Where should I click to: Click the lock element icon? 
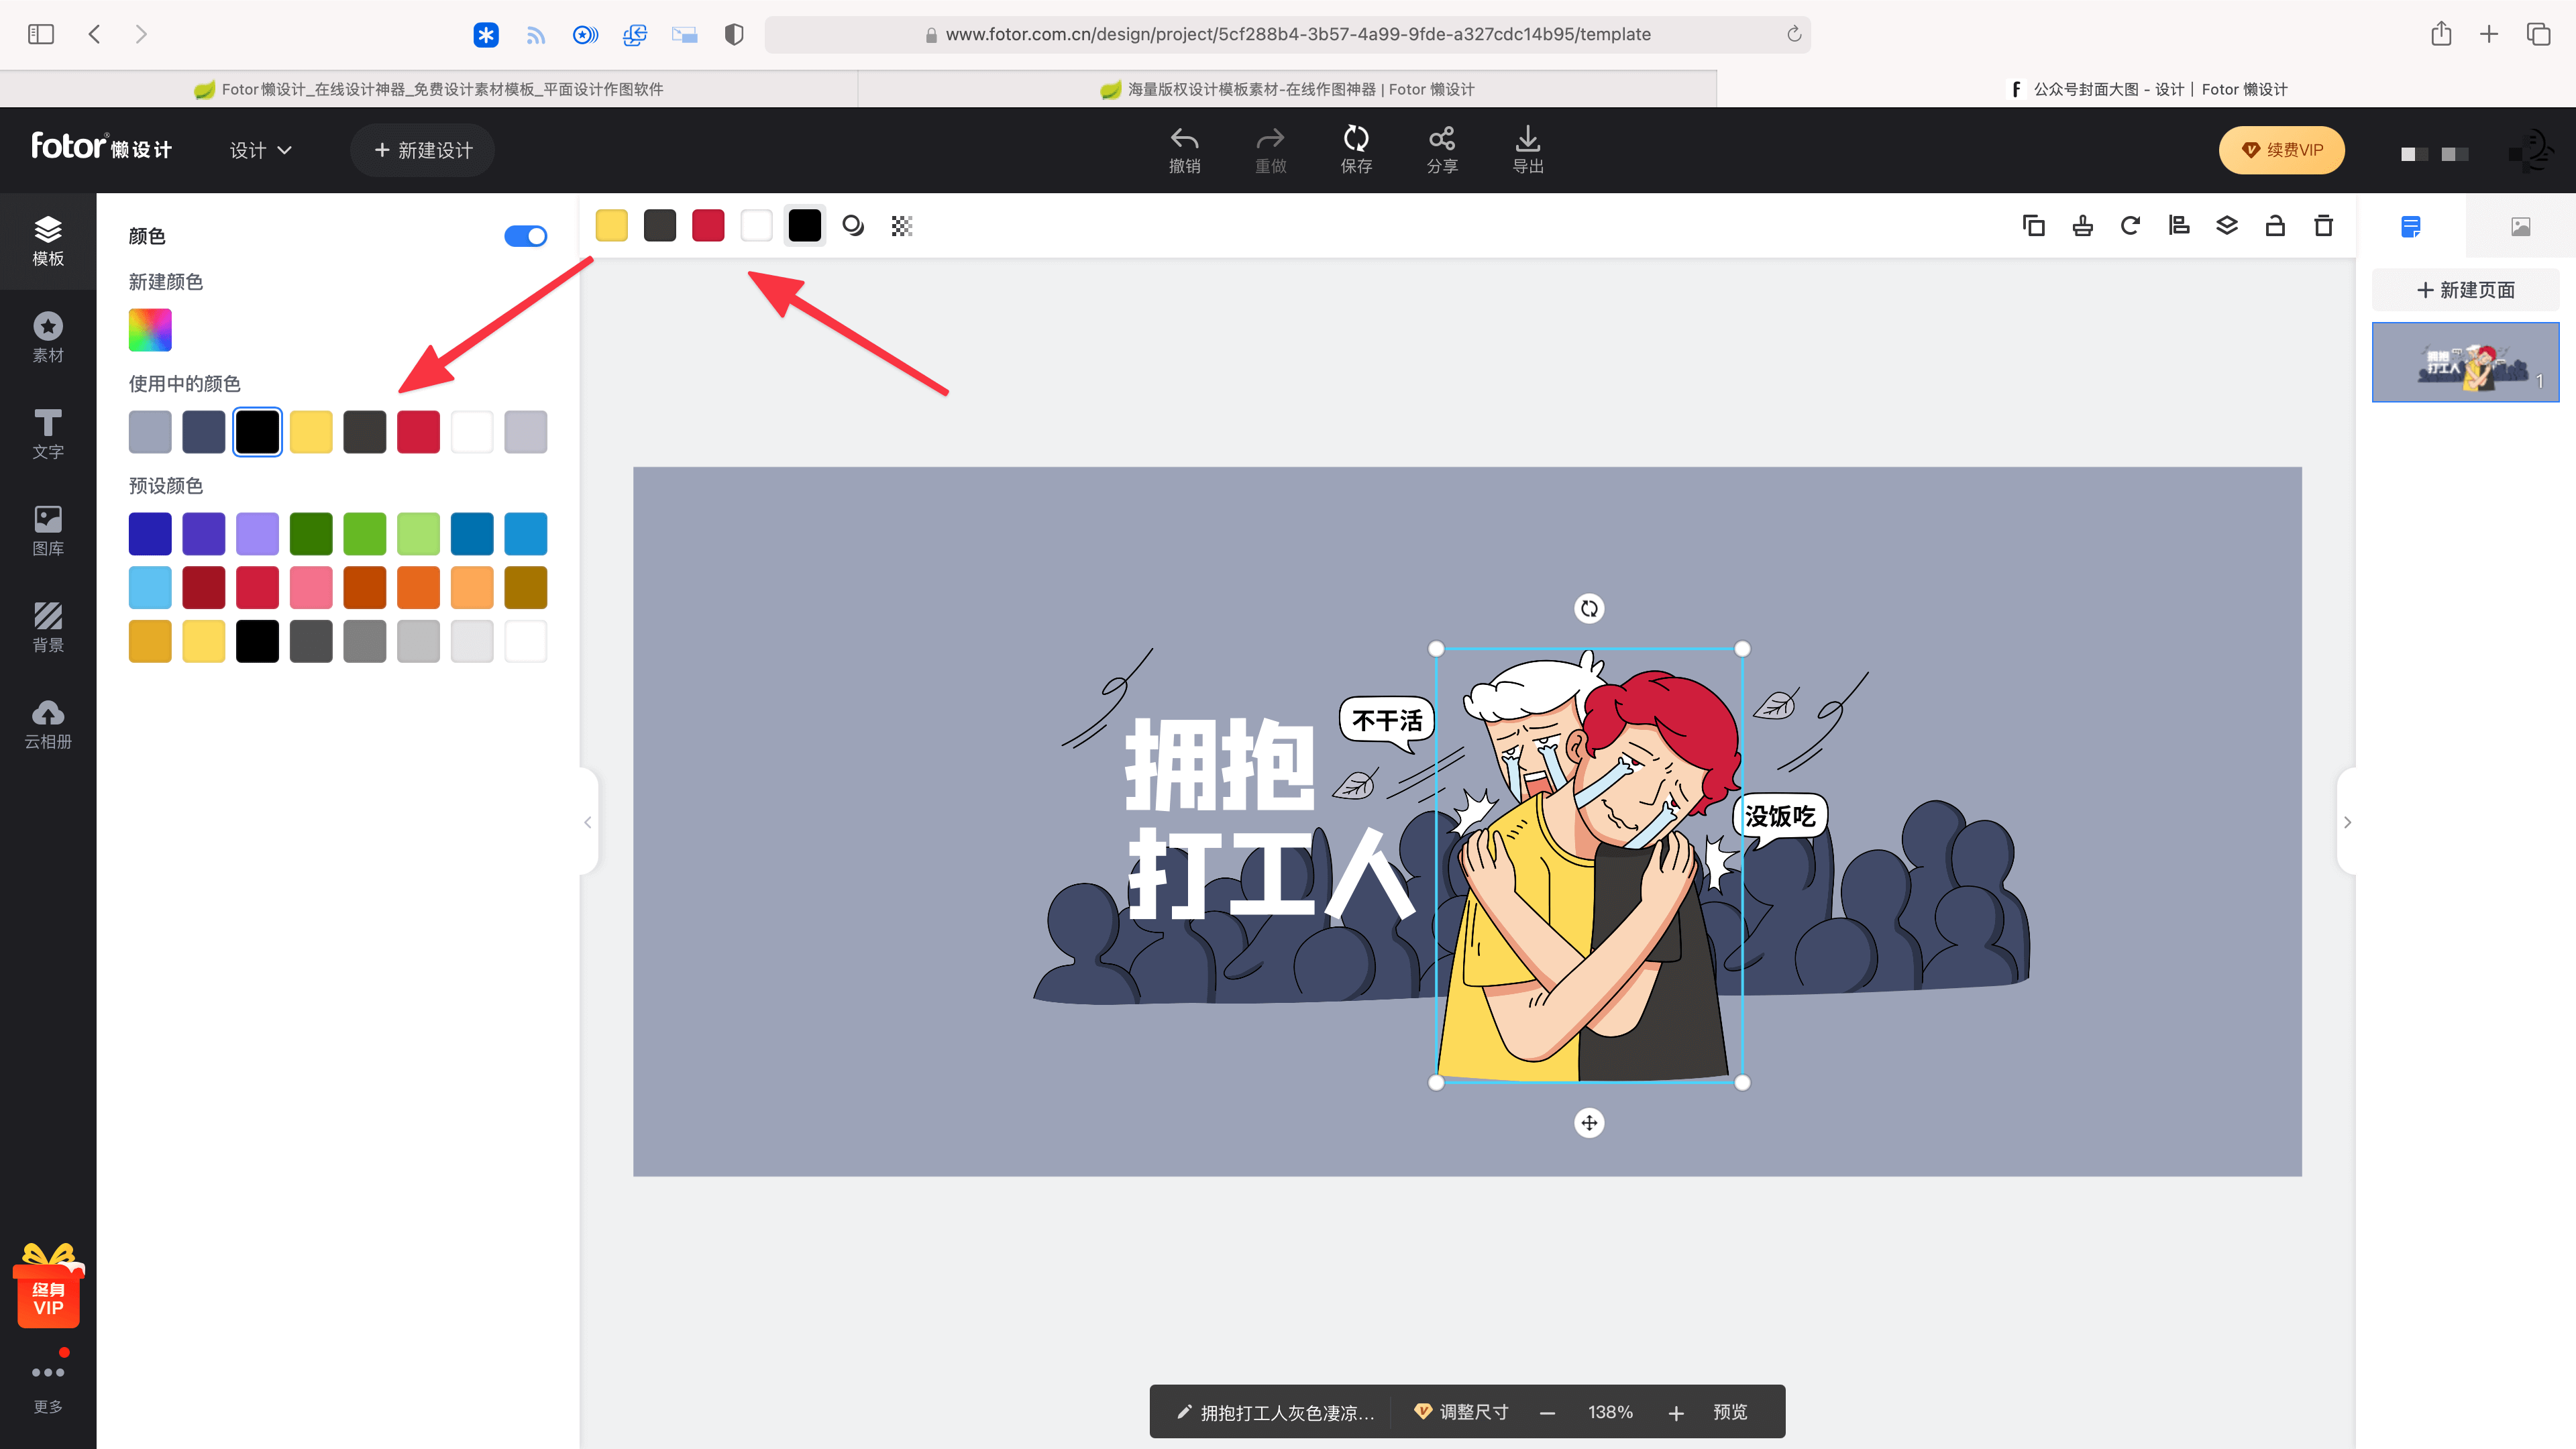point(2275,226)
